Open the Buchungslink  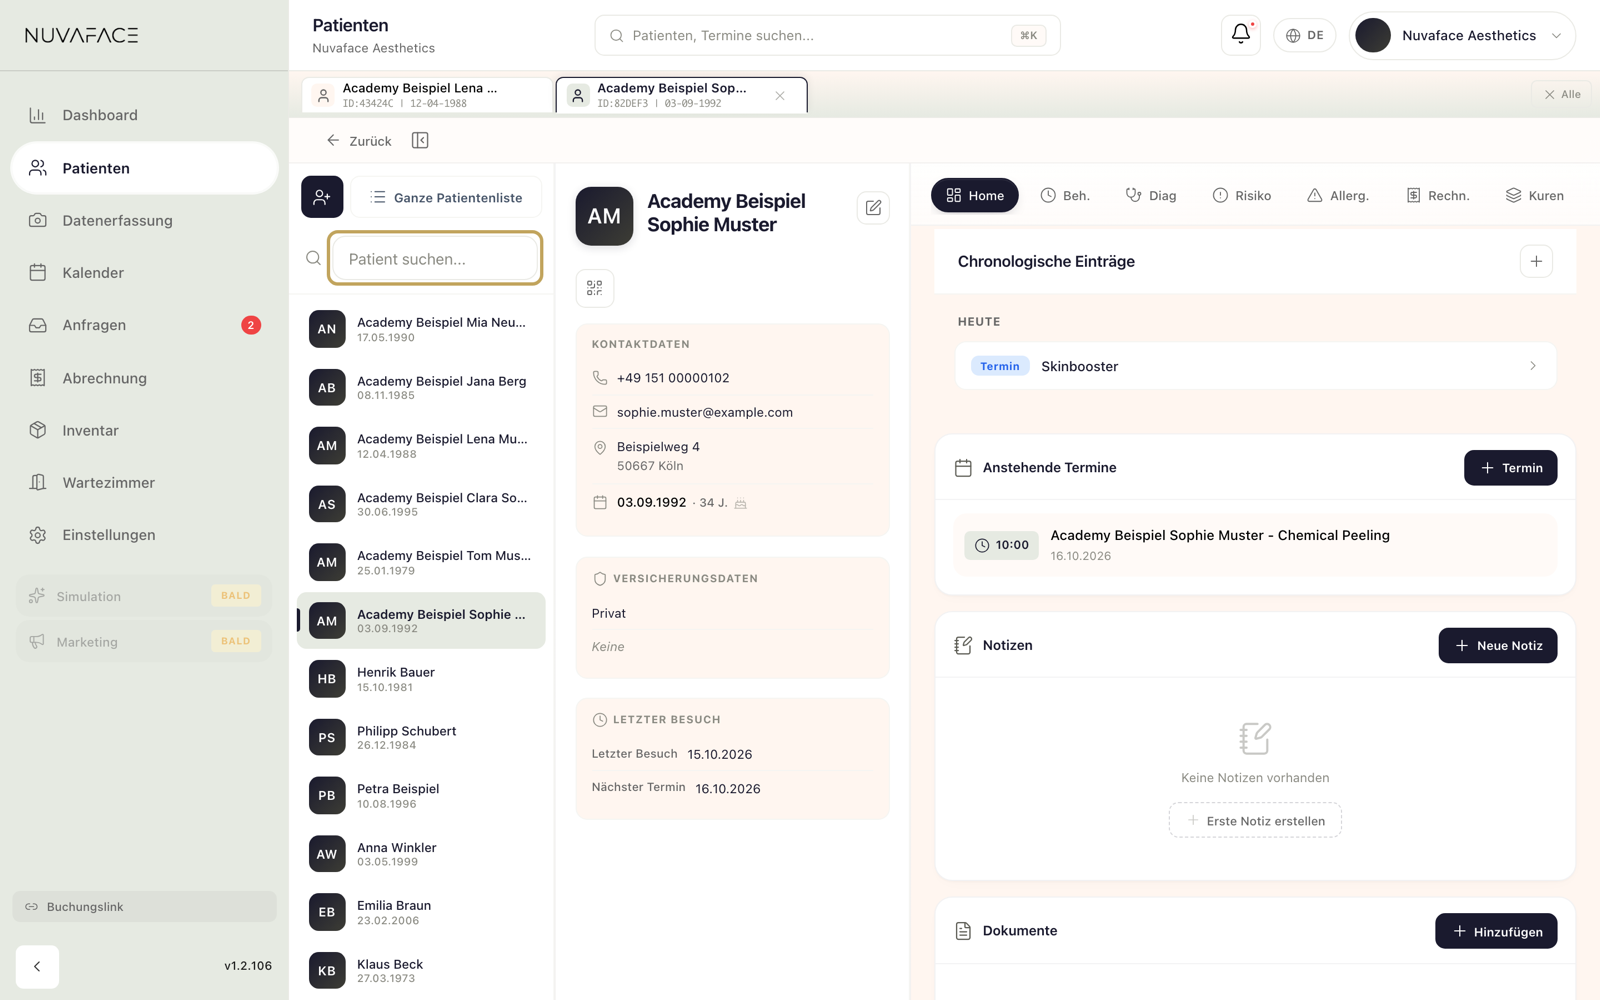(145, 907)
